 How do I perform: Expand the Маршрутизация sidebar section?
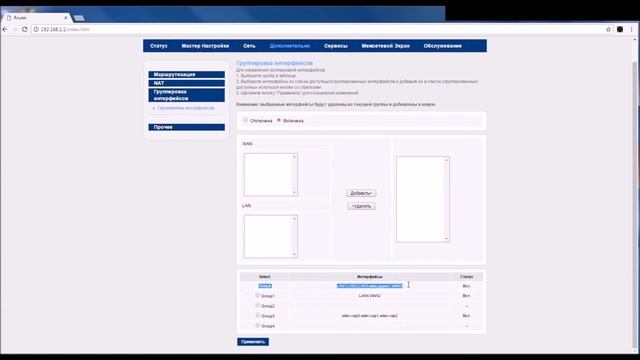[187, 75]
